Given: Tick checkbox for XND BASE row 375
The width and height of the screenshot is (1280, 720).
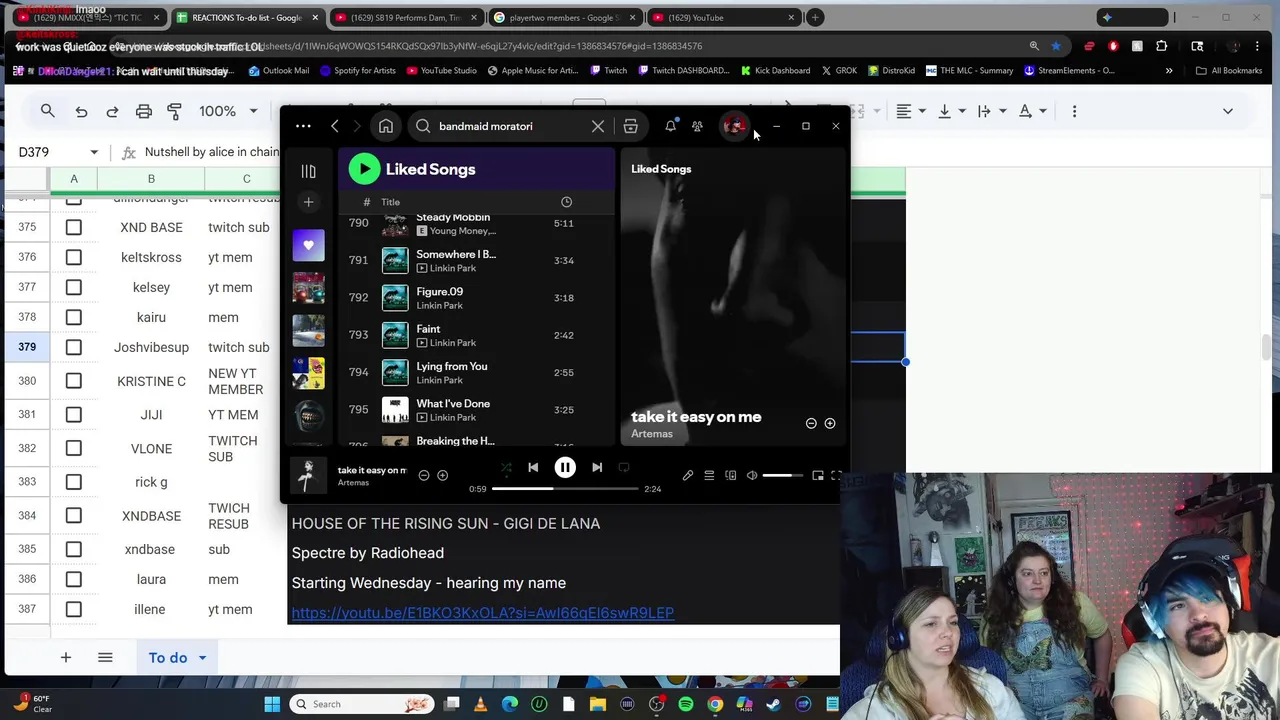Looking at the screenshot, I should click(x=74, y=227).
